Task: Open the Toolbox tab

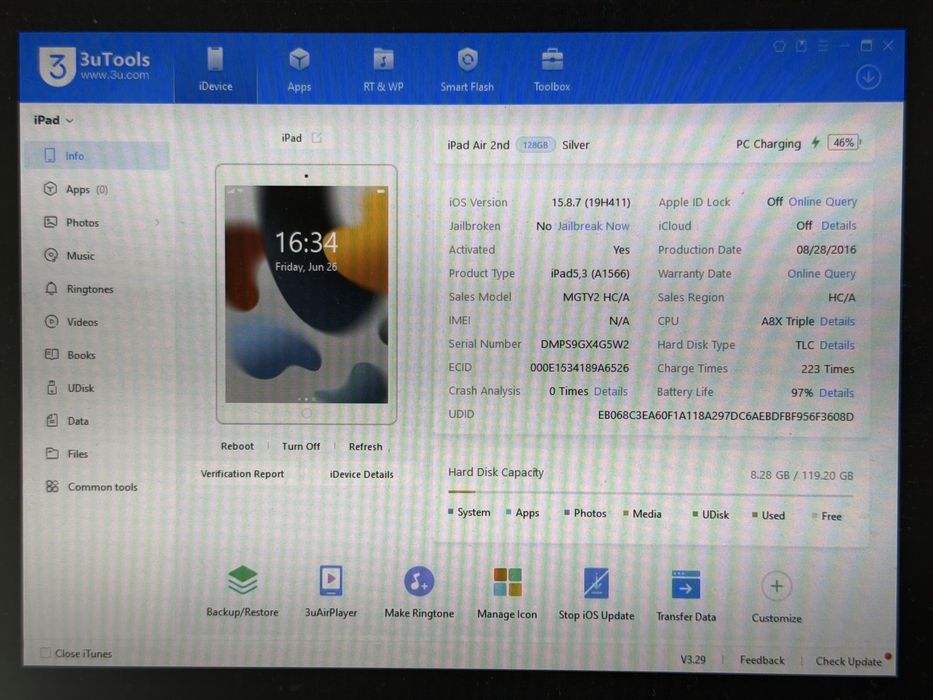Action: point(552,70)
